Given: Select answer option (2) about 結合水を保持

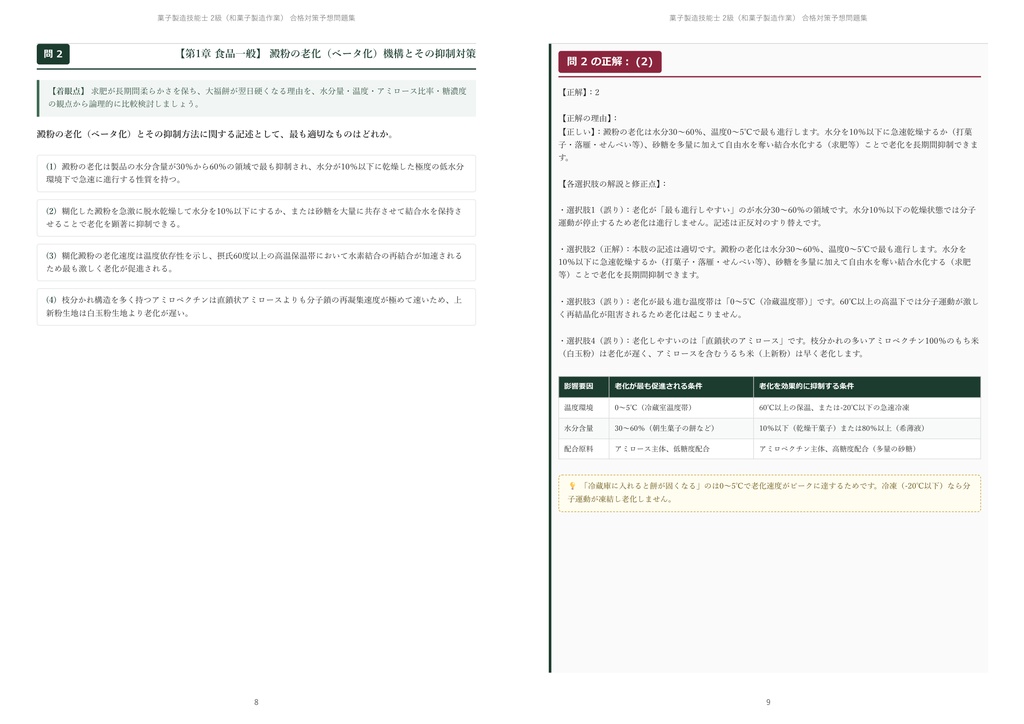Looking at the screenshot, I should (256, 217).
